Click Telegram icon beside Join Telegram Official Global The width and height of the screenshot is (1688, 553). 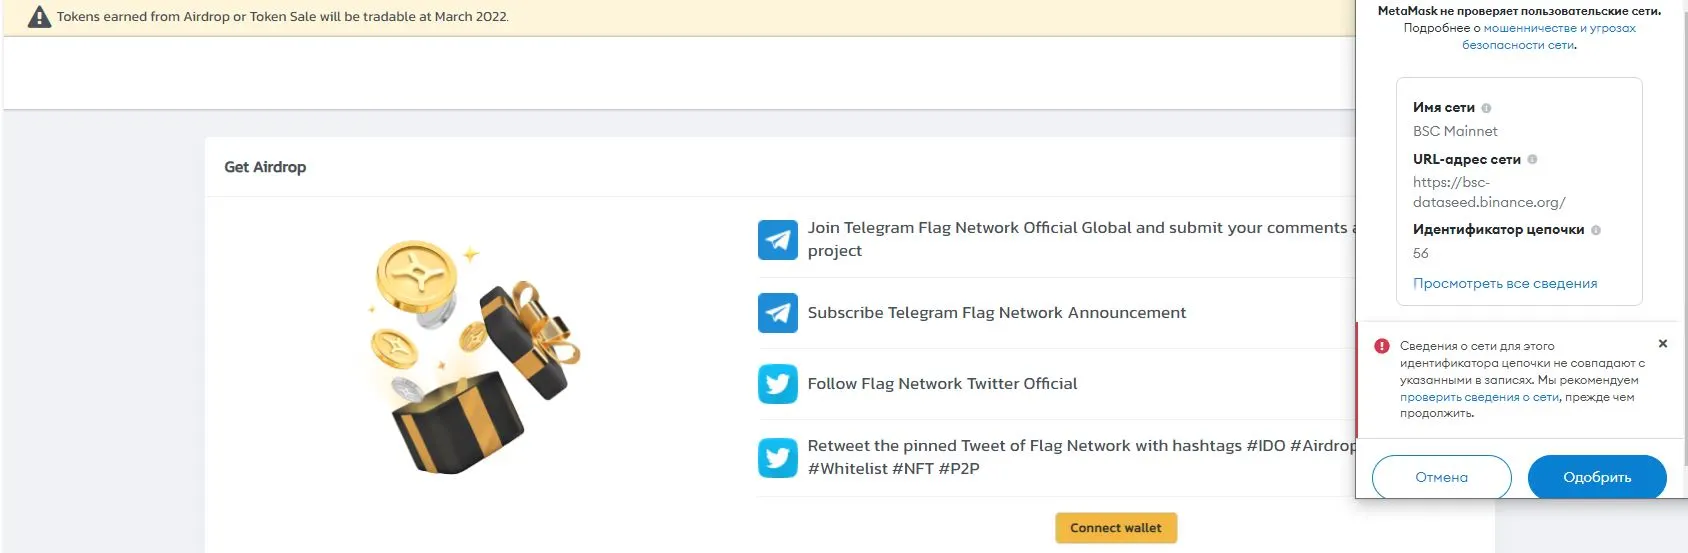778,240
